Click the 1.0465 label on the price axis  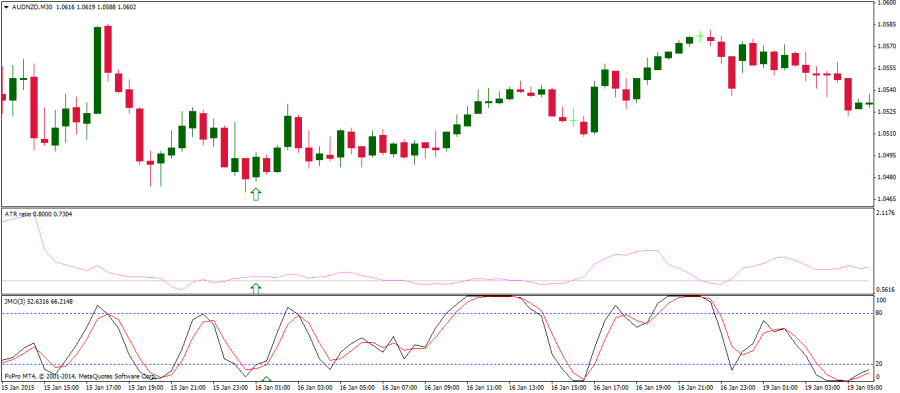[x=887, y=199]
